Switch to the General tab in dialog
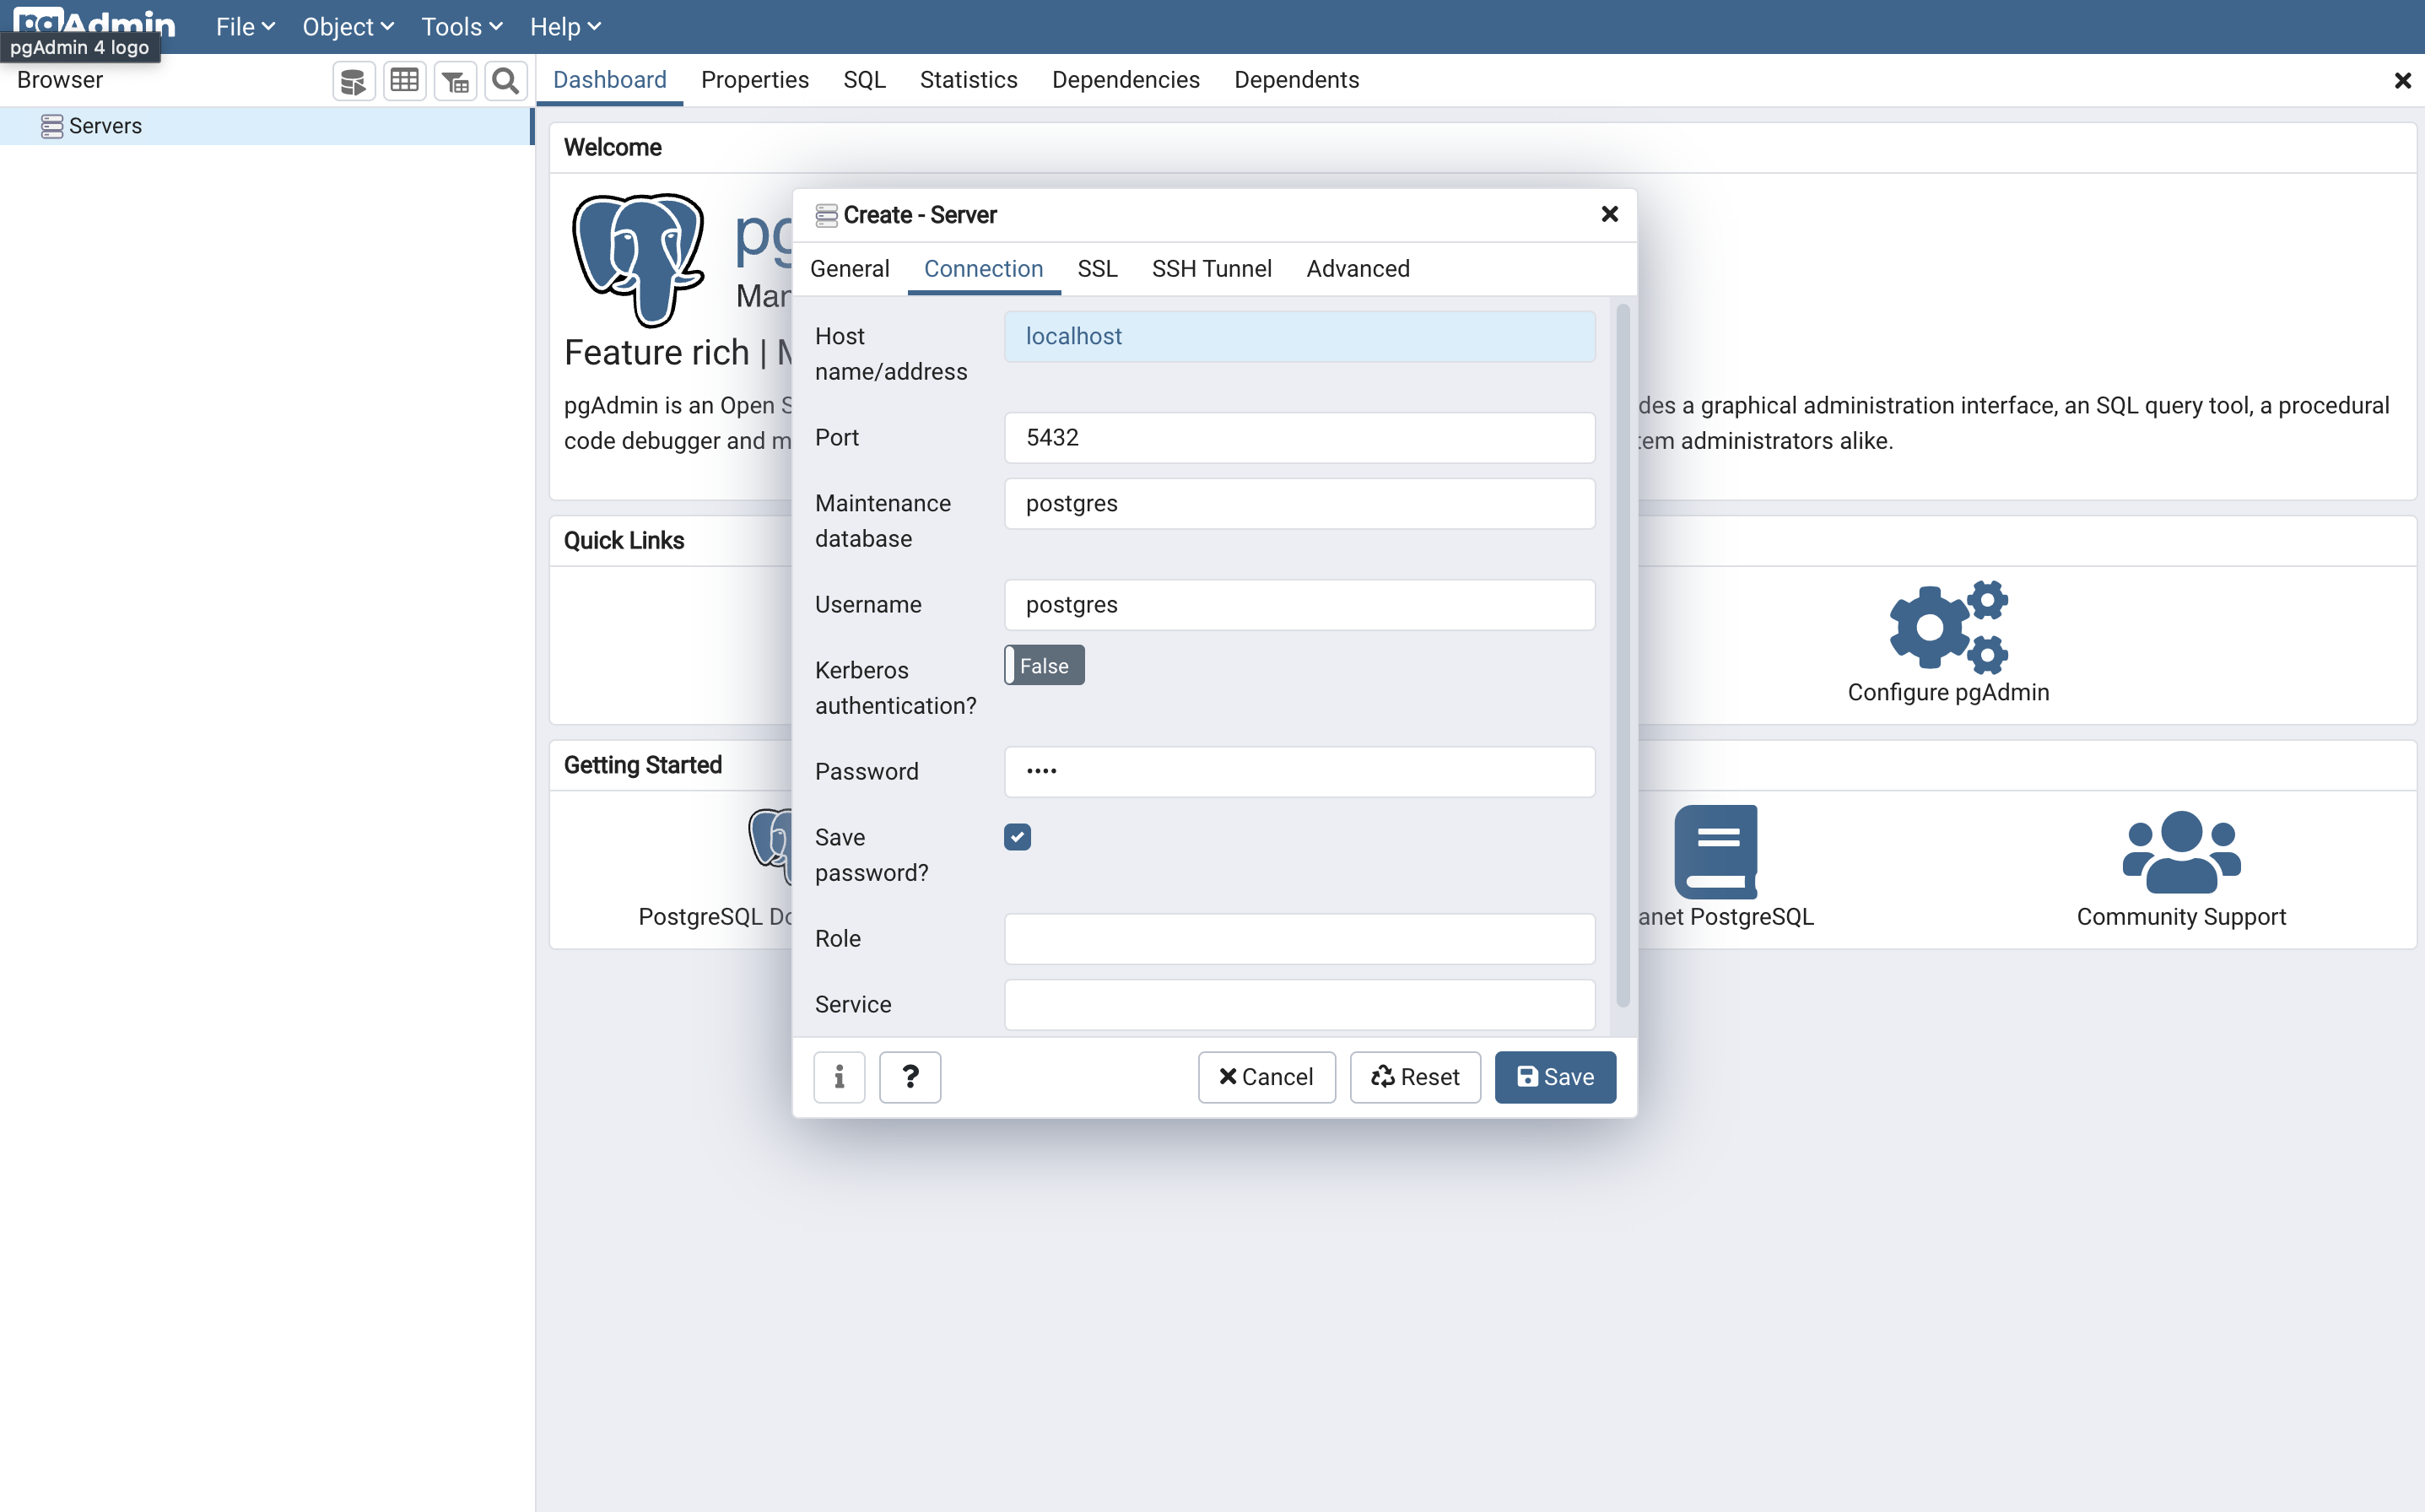The image size is (2425, 1512). click(x=850, y=269)
